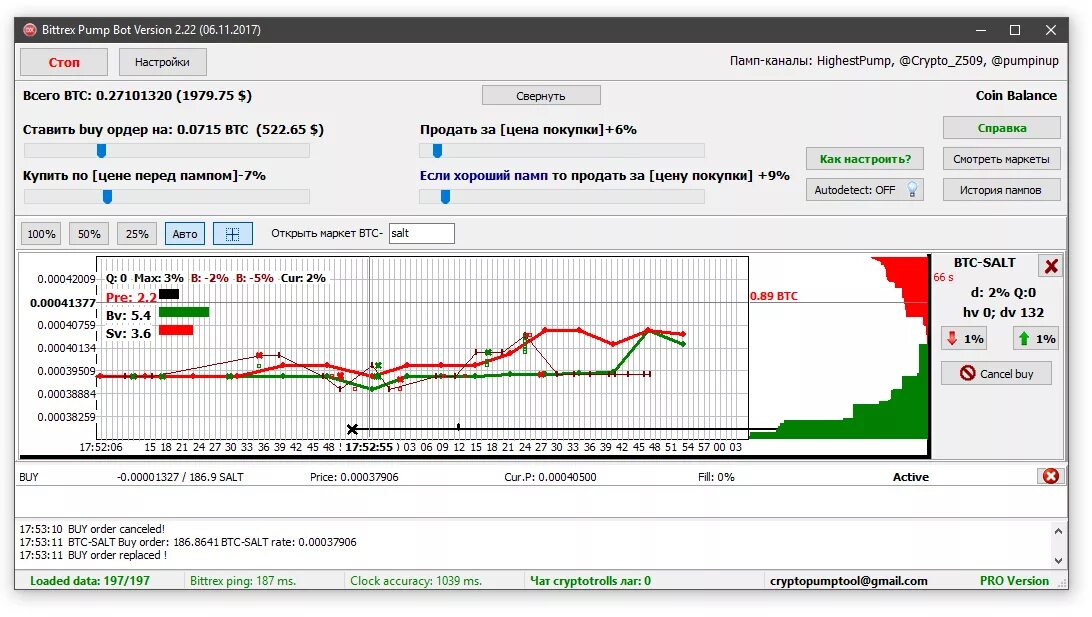Click the Свернуть collapse button
This screenshot has height=617, width=1092.
point(541,95)
